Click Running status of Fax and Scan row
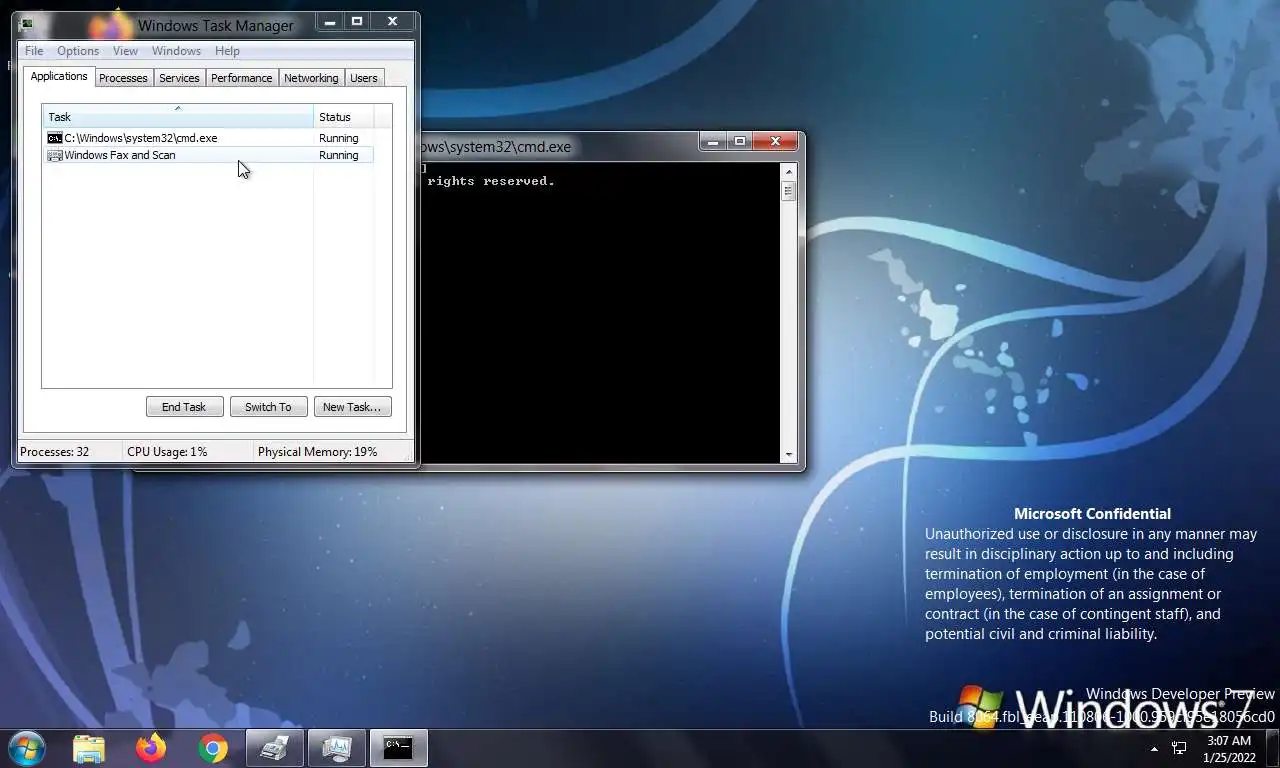The width and height of the screenshot is (1280, 768). pyautogui.click(x=338, y=155)
